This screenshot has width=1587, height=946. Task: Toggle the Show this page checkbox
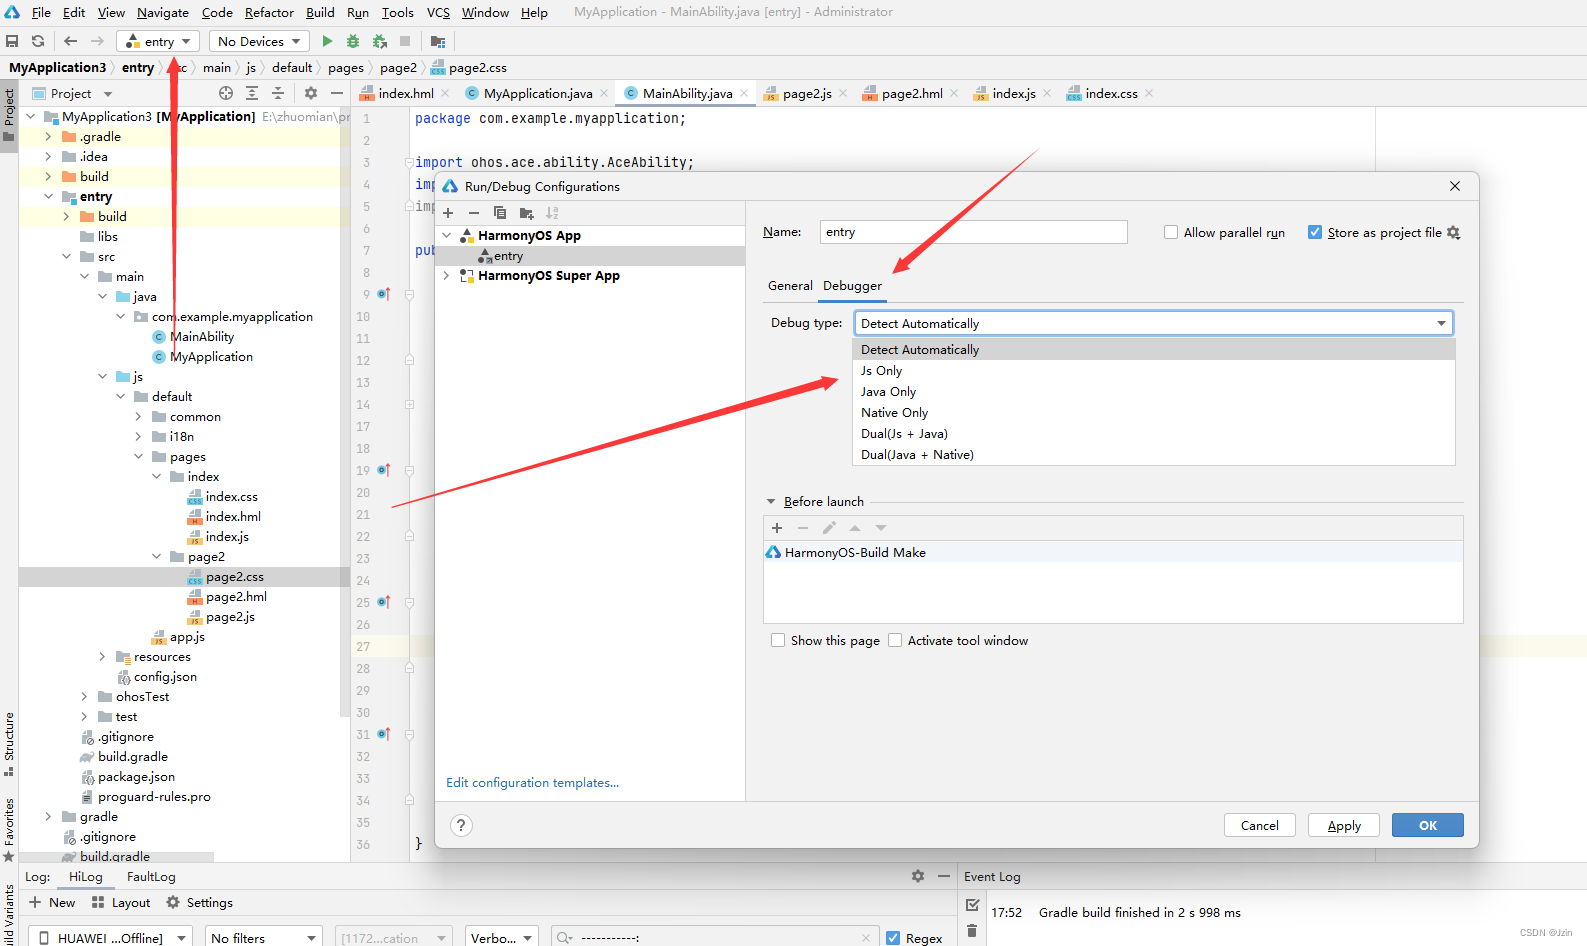click(778, 640)
